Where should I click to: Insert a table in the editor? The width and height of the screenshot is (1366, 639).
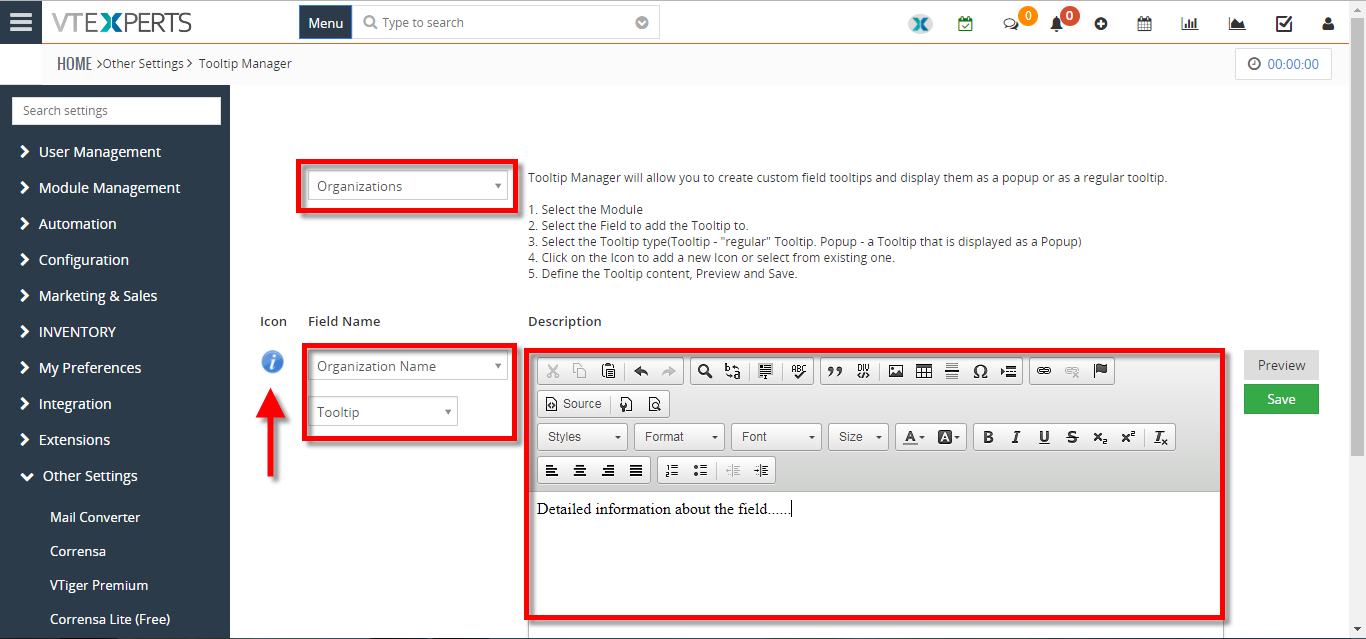(924, 371)
